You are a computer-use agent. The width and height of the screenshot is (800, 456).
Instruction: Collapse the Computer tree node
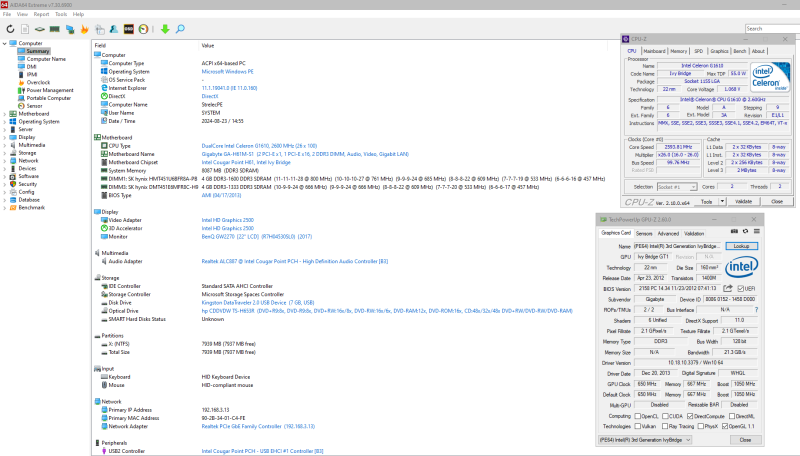point(5,43)
